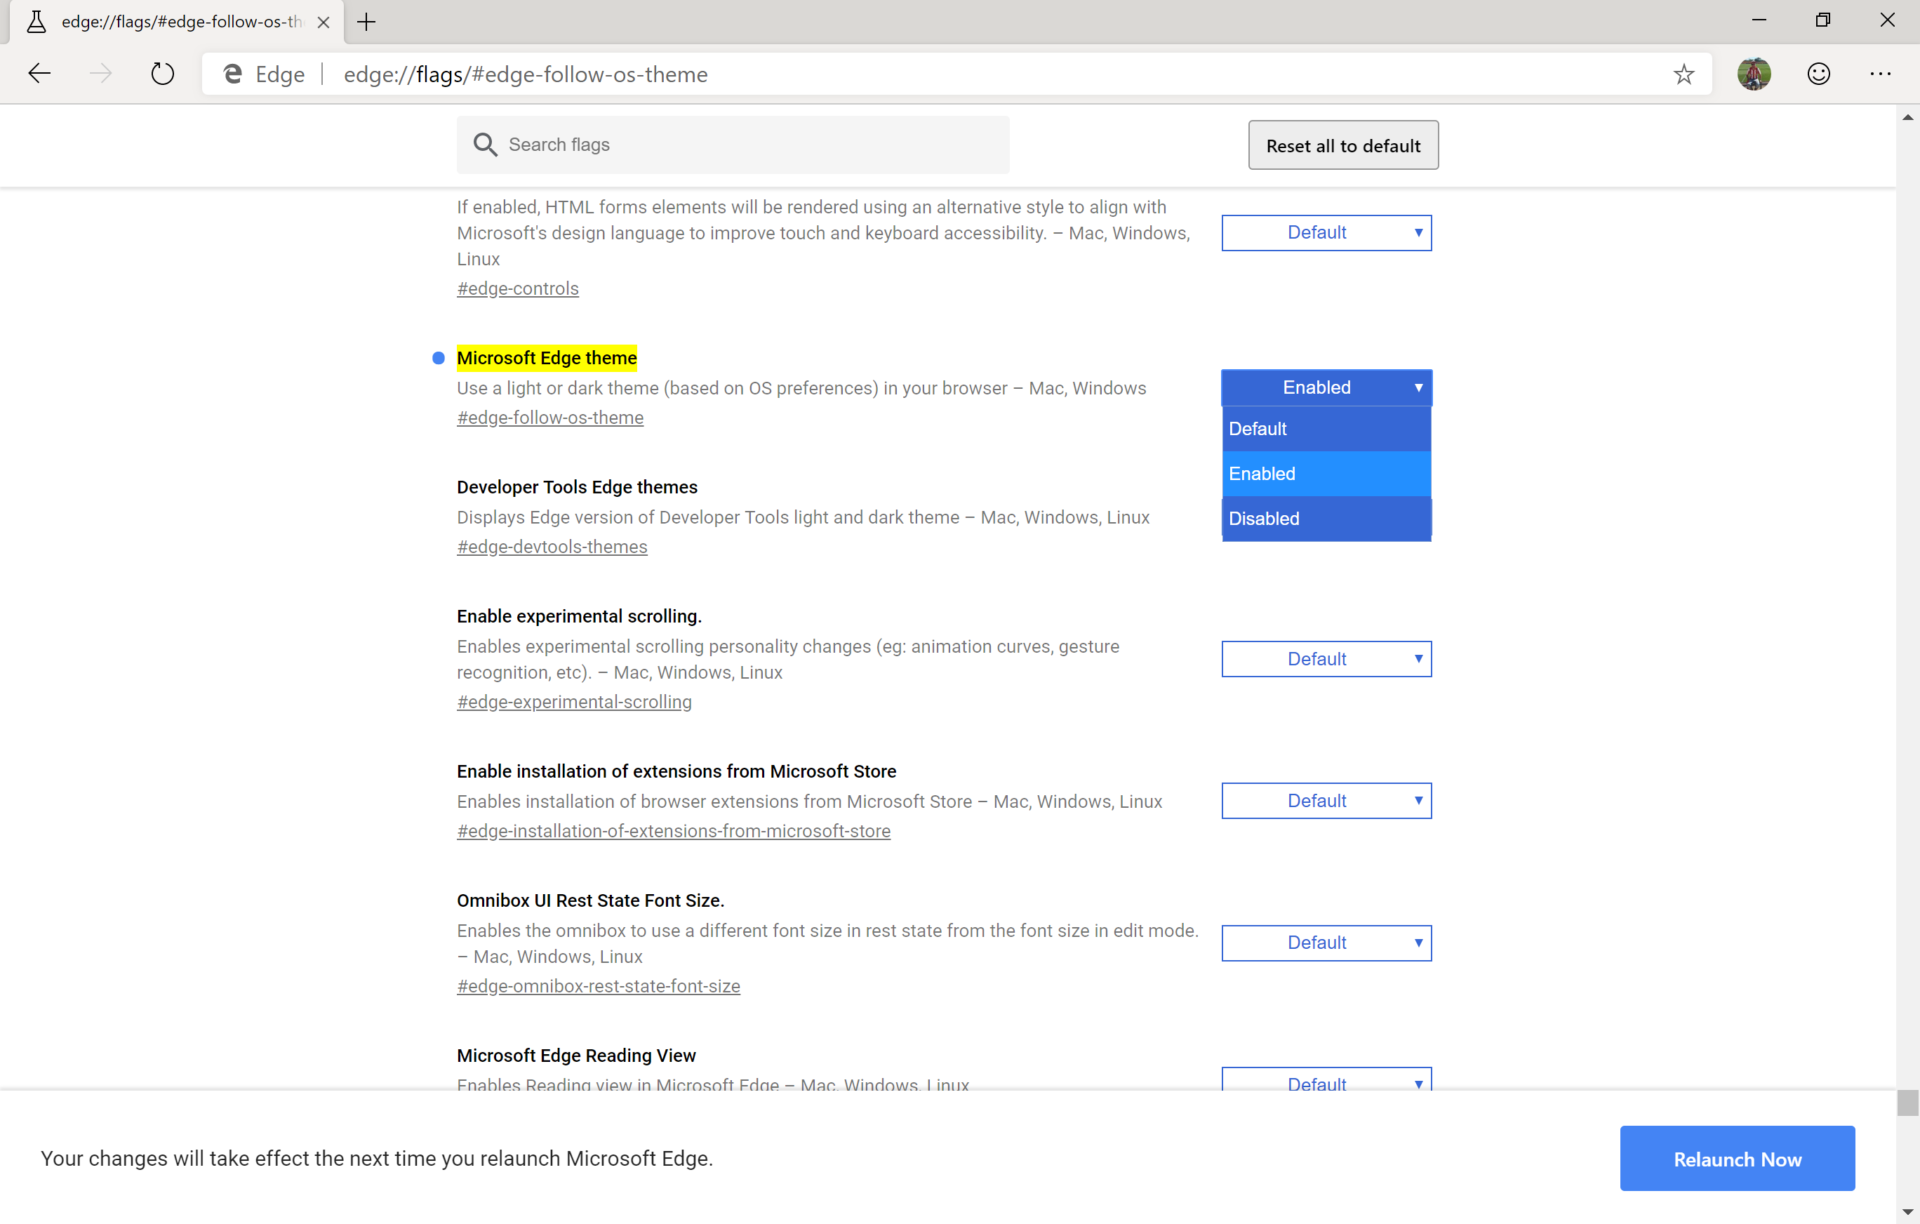Viewport: 1920px width, 1224px height.
Task: Add this page to favorites star
Action: click(x=1684, y=74)
